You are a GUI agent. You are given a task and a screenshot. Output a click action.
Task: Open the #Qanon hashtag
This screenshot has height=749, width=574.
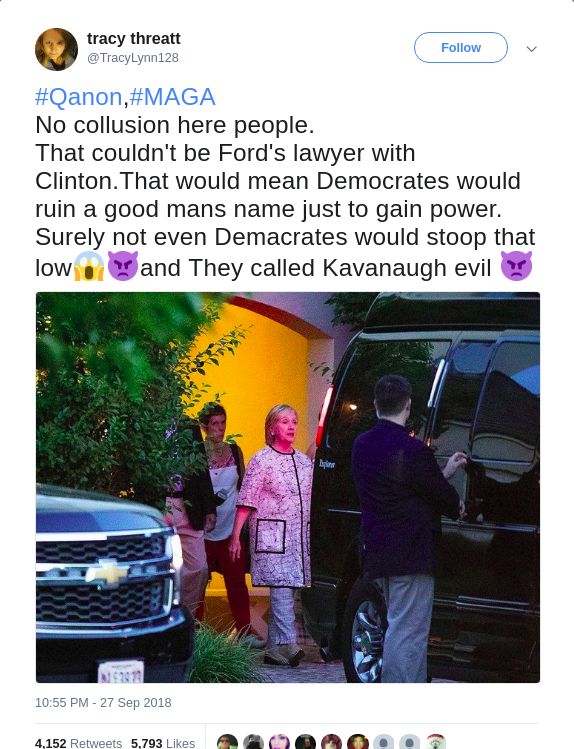tap(79, 97)
